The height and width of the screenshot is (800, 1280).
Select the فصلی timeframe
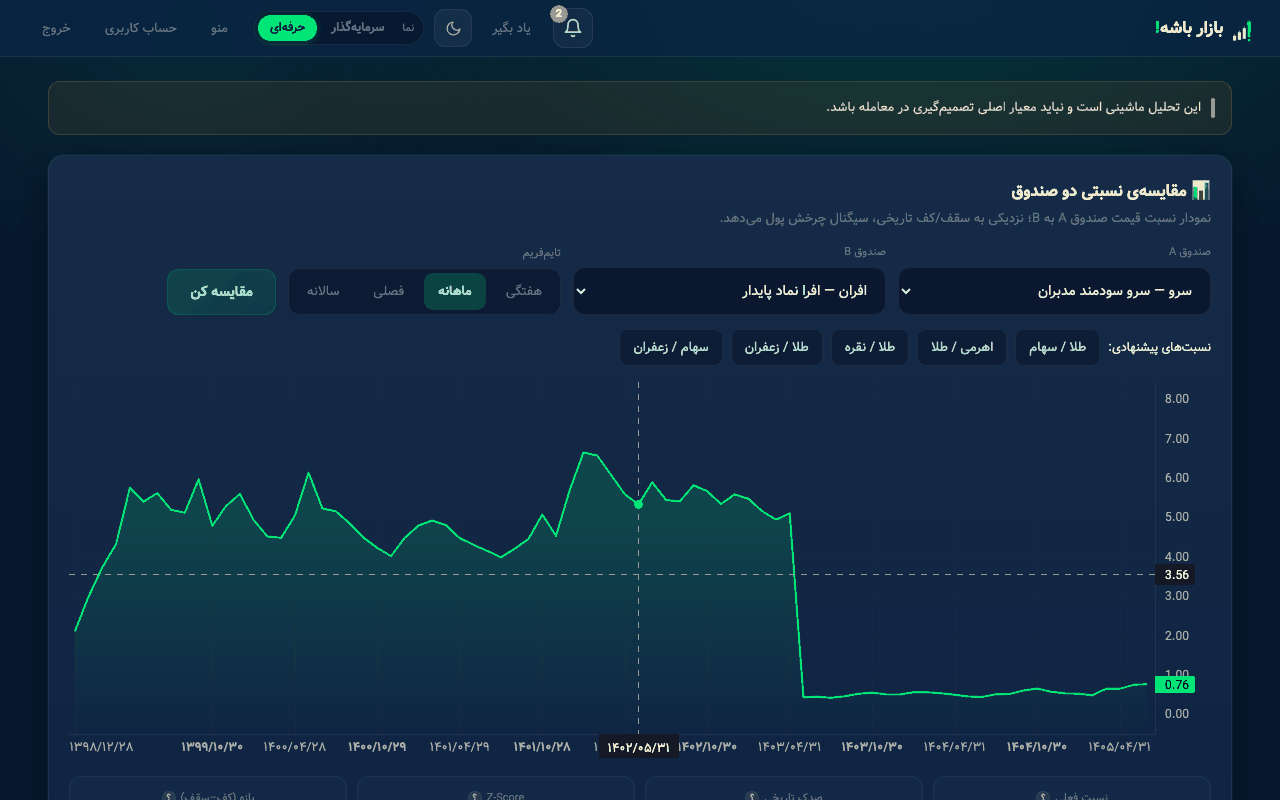[389, 291]
